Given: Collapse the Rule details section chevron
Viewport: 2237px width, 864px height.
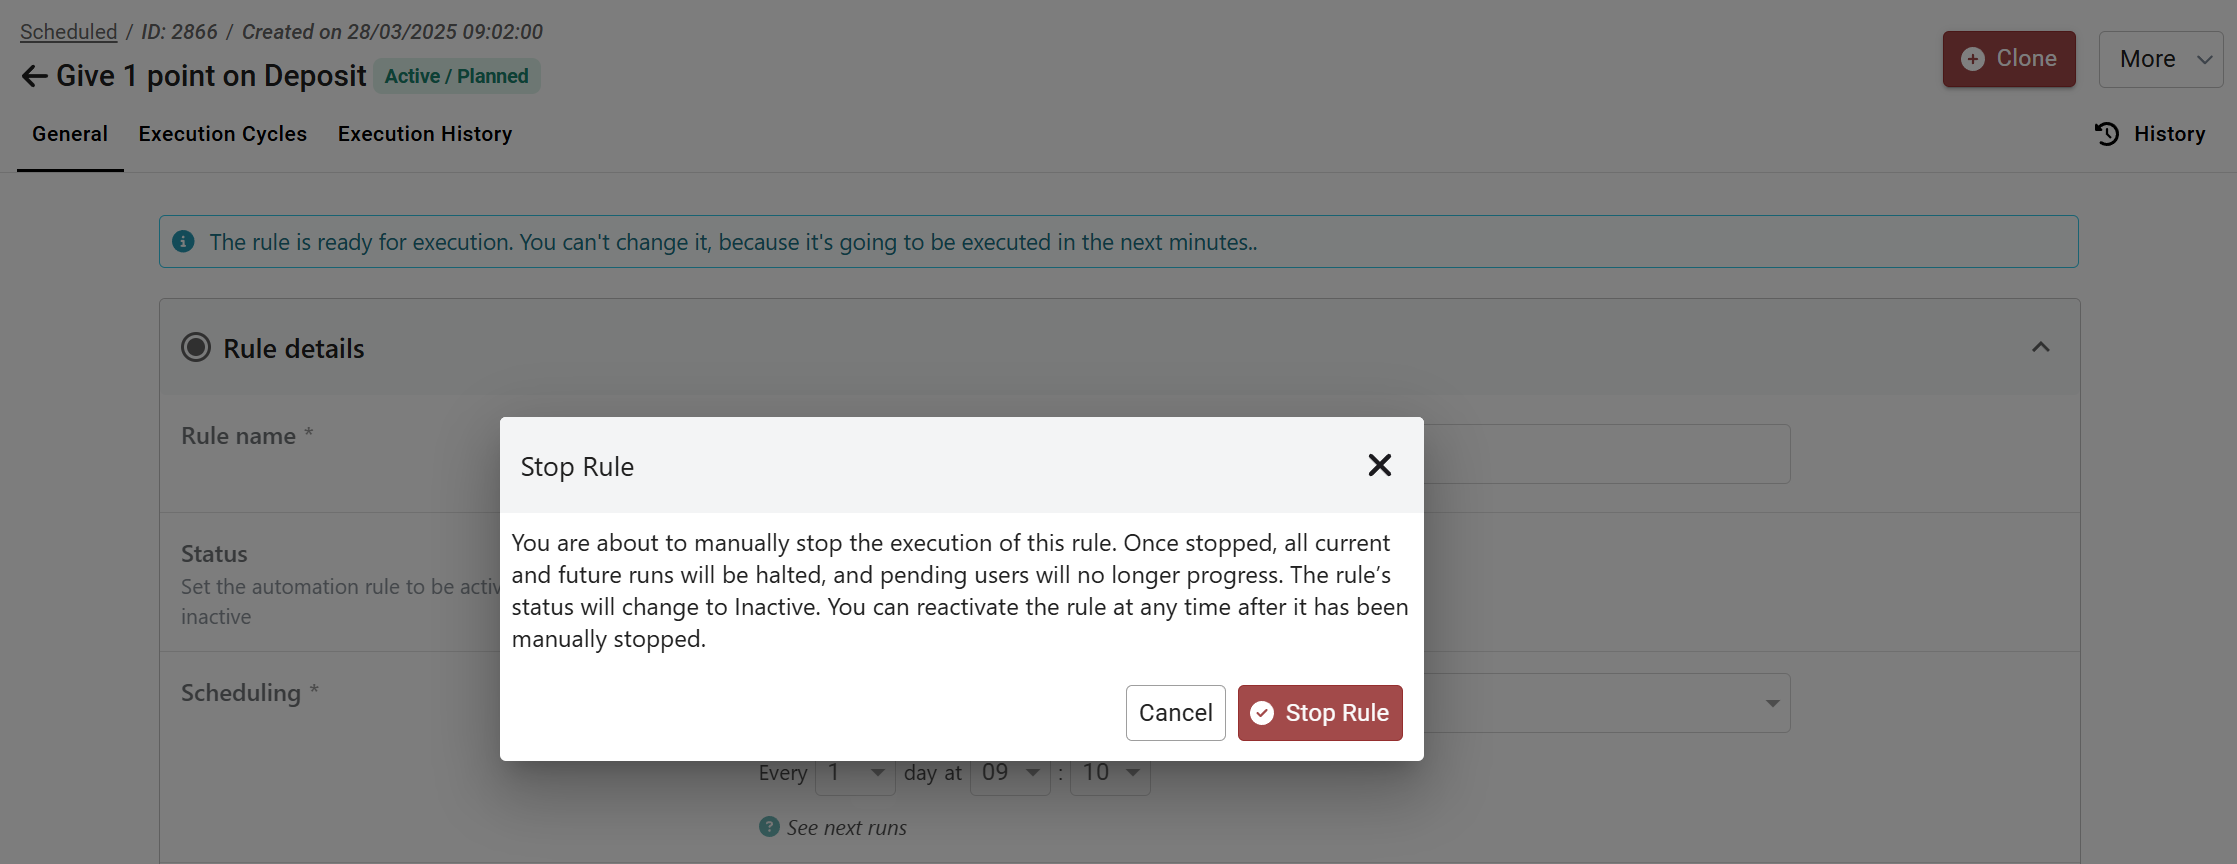Looking at the screenshot, I should click(x=2040, y=347).
